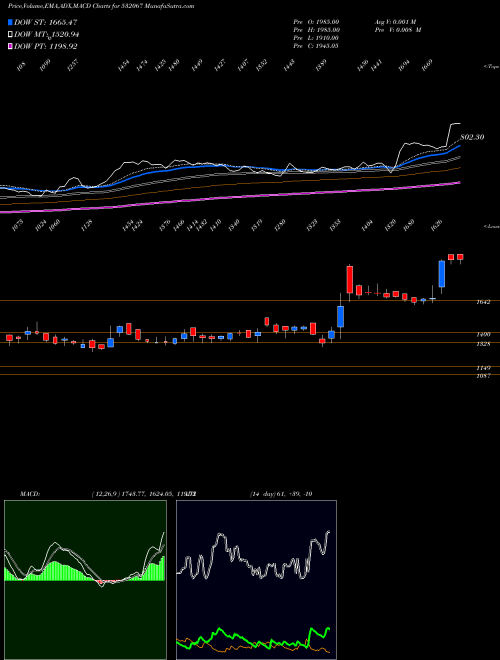Click the 1642 support level label
The image size is (500, 660).
point(483,302)
